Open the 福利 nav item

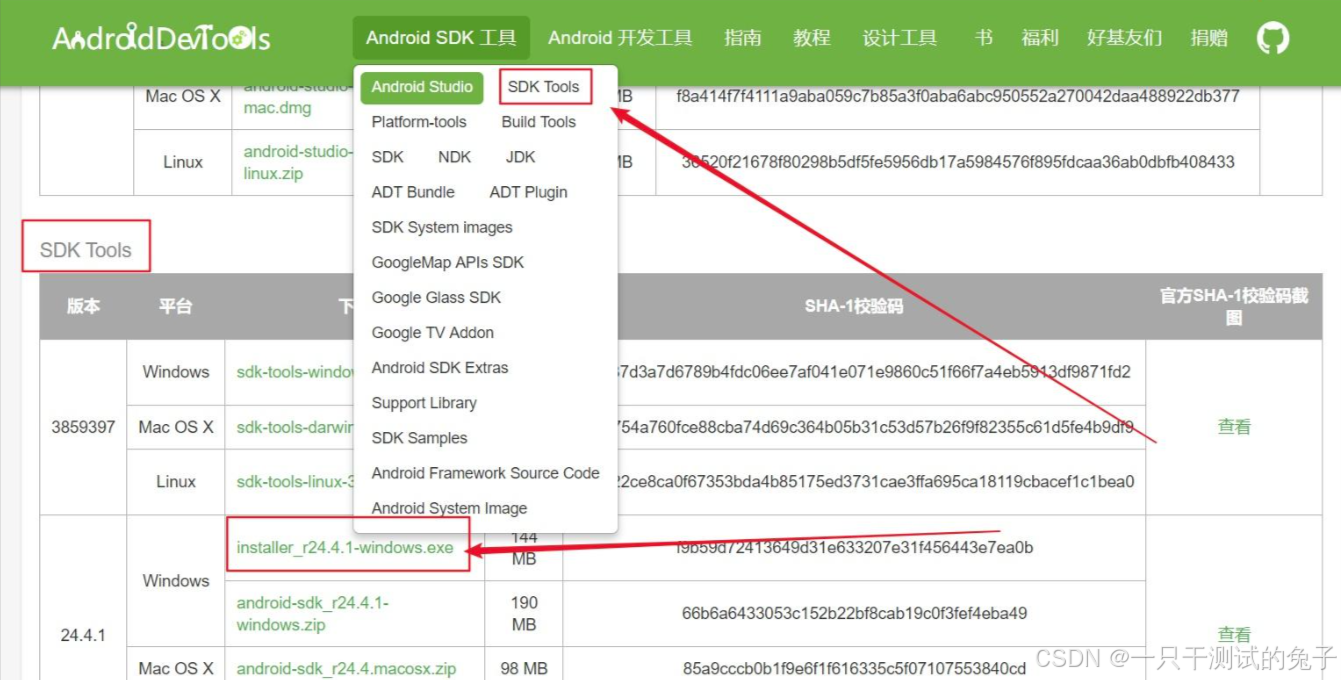1040,38
